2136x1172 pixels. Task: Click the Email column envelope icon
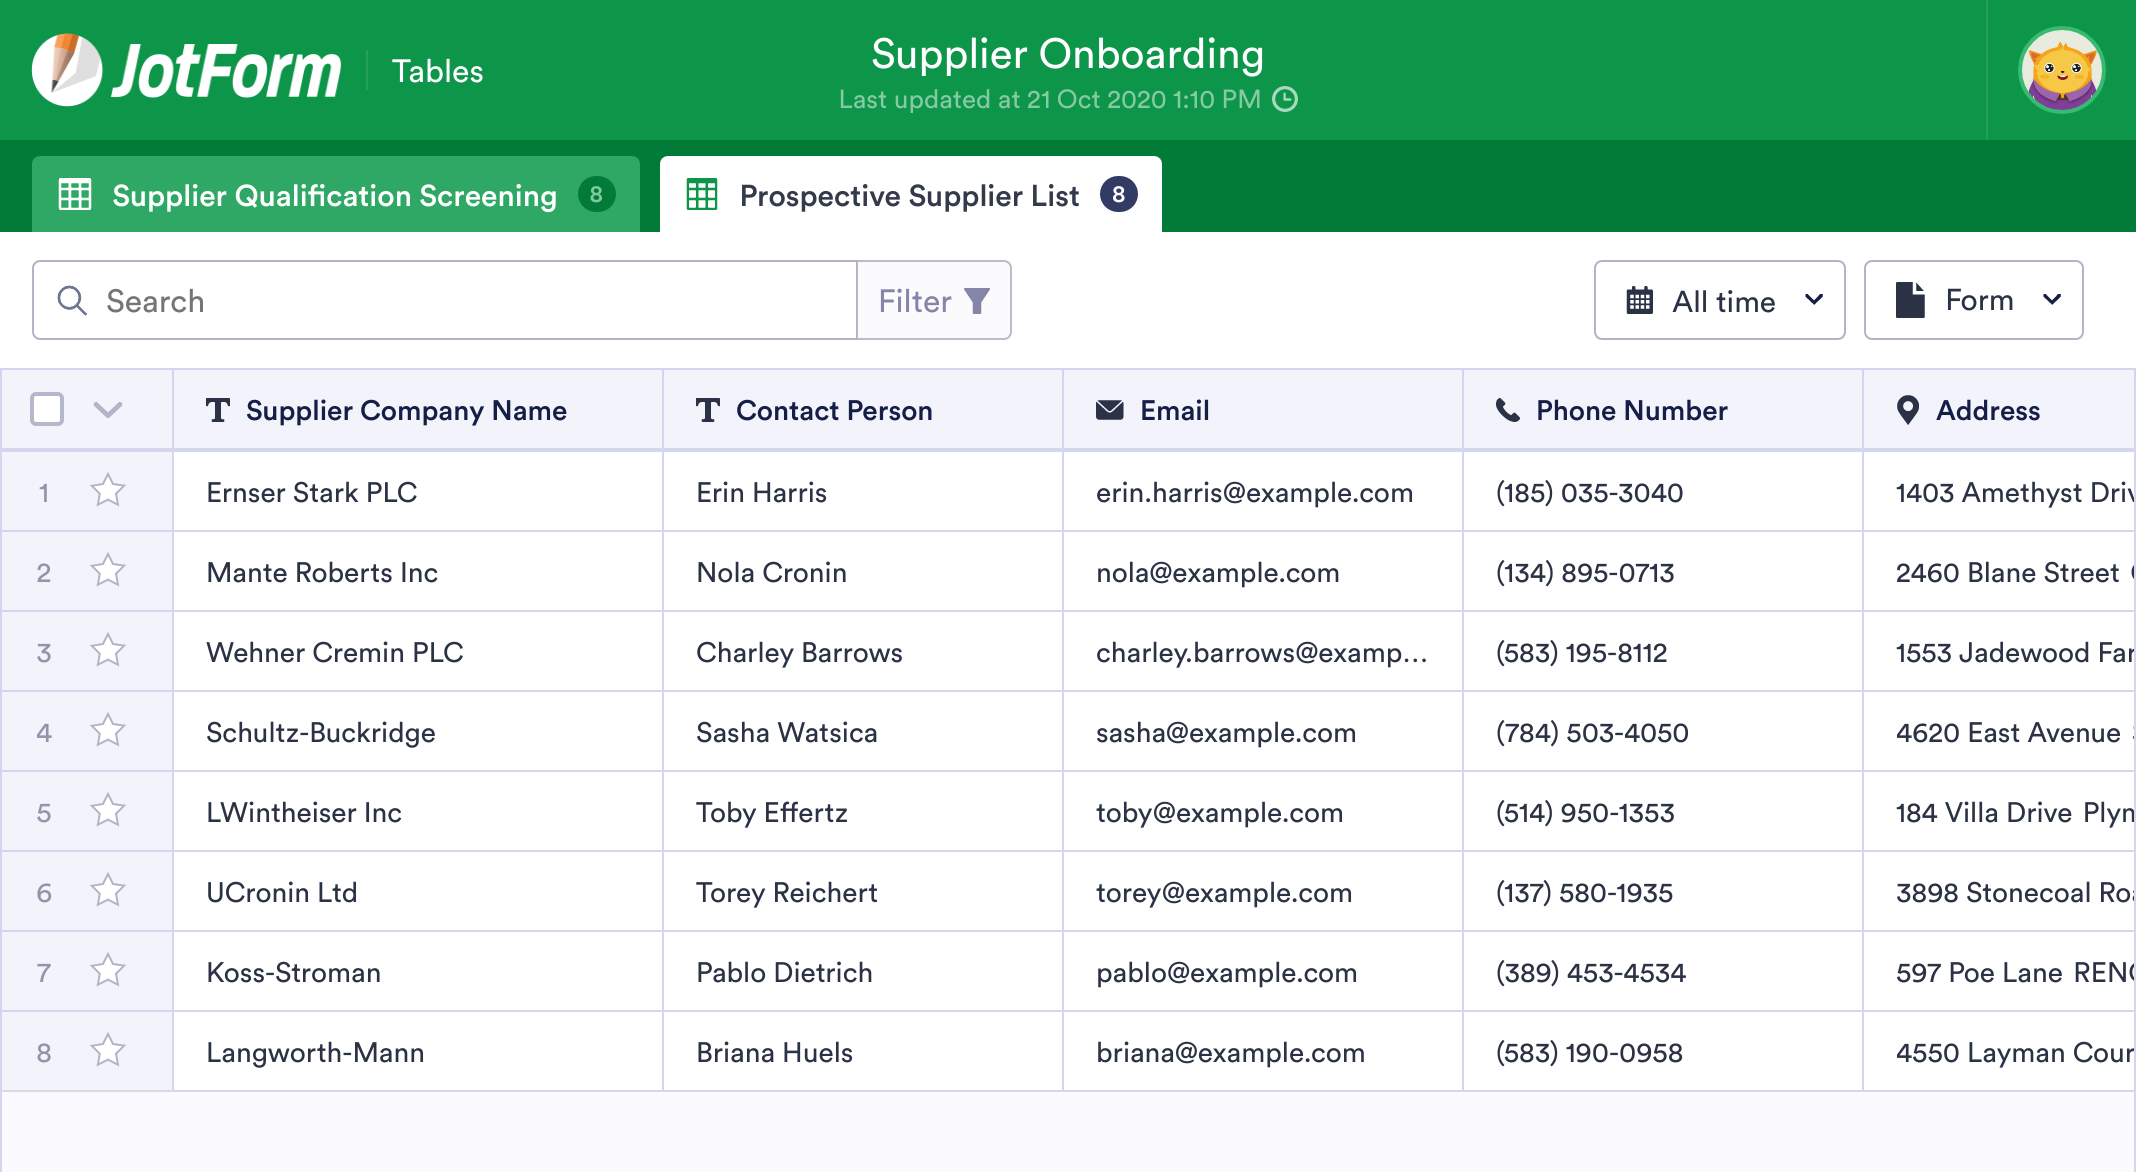click(1109, 410)
